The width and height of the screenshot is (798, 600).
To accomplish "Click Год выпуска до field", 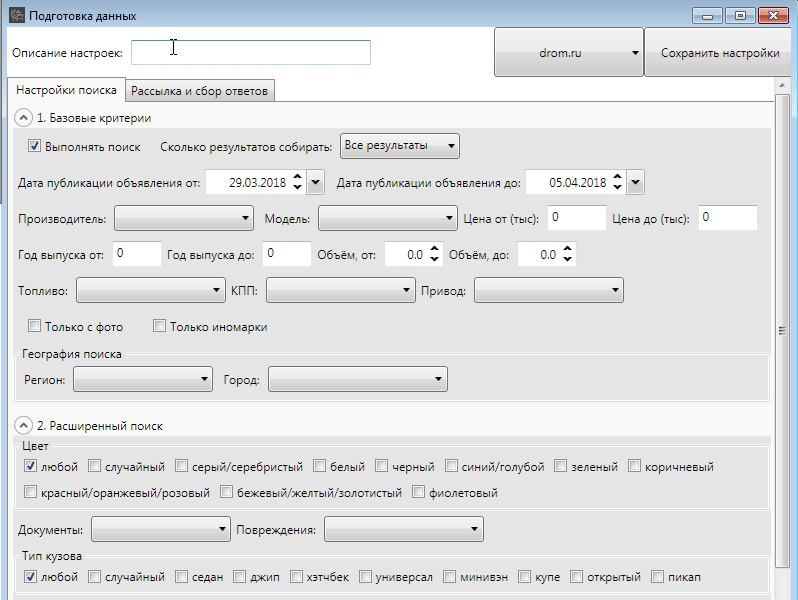I will point(287,253).
